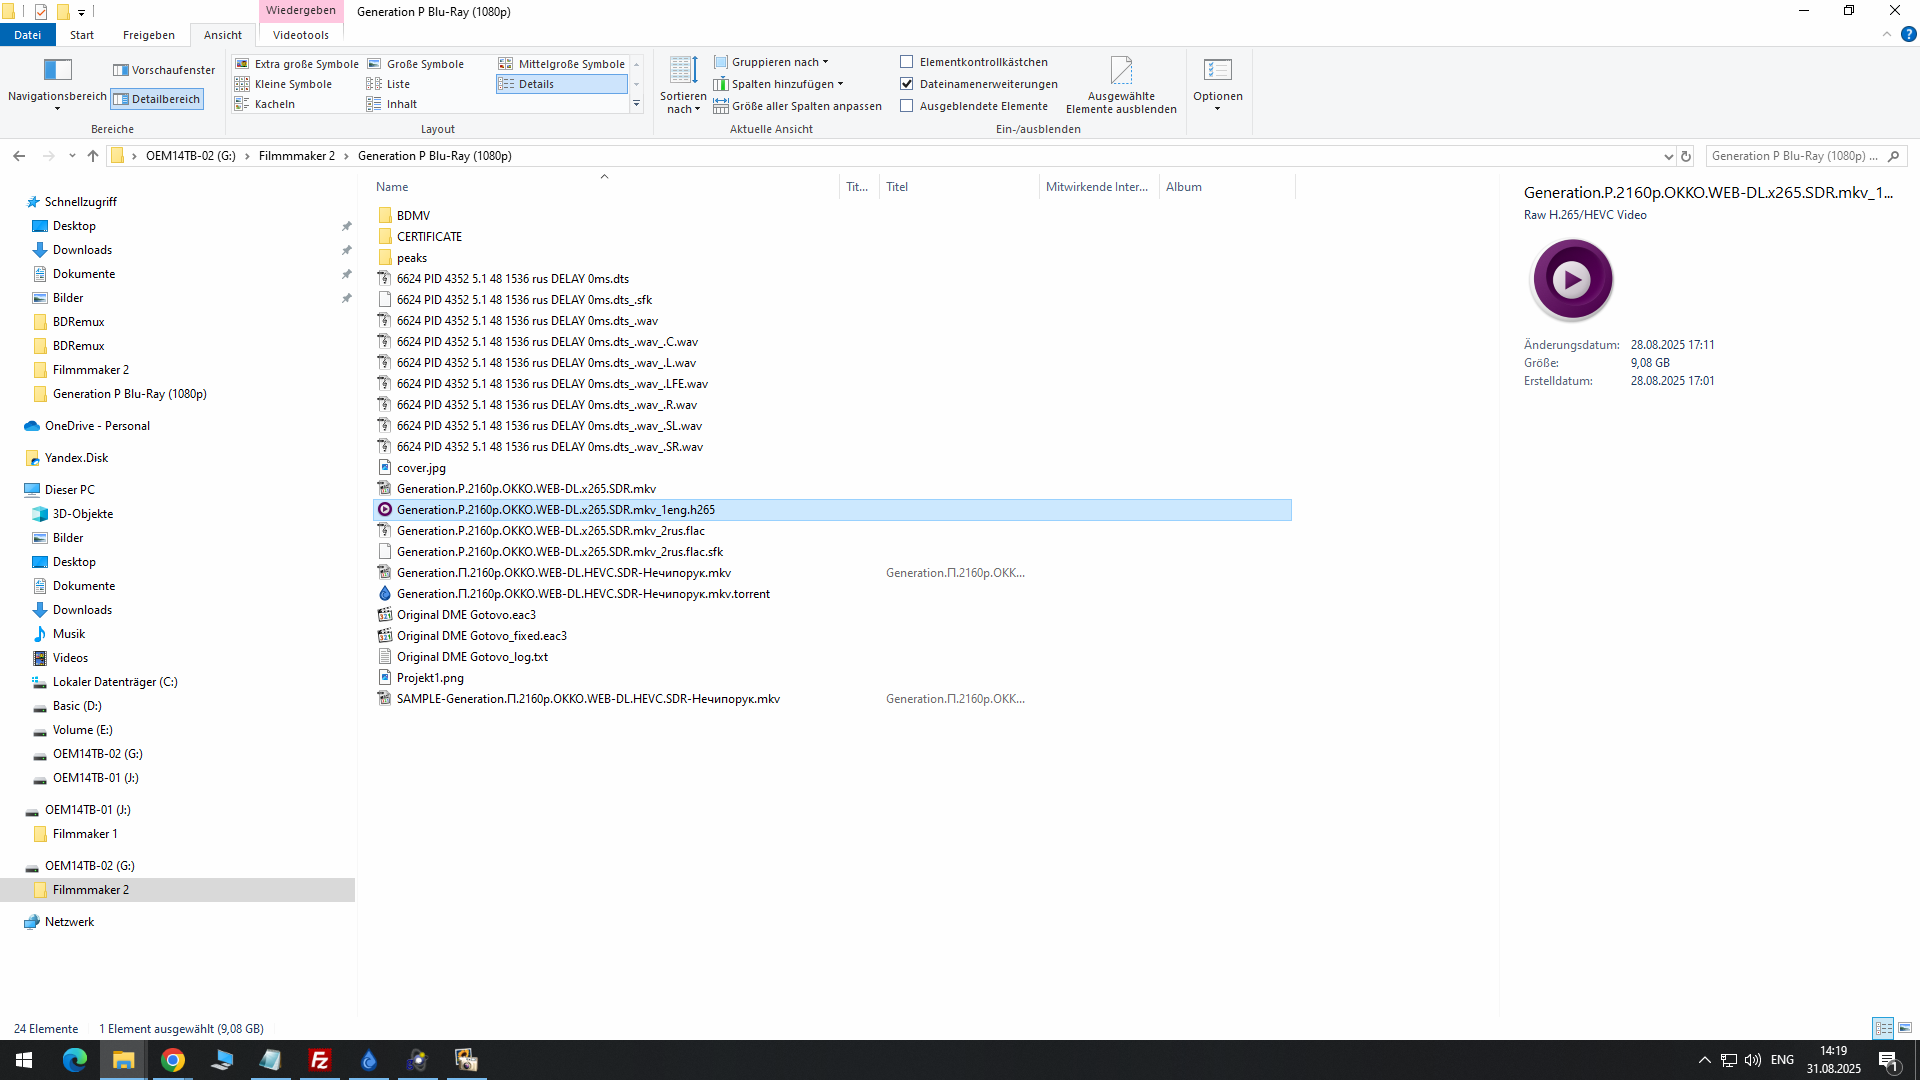Image resolution: width=1920 pixels, height=1080 pixels.
Task: Uncheck Dateinamenerweiterungen checkbox
Action: point(907,84)
